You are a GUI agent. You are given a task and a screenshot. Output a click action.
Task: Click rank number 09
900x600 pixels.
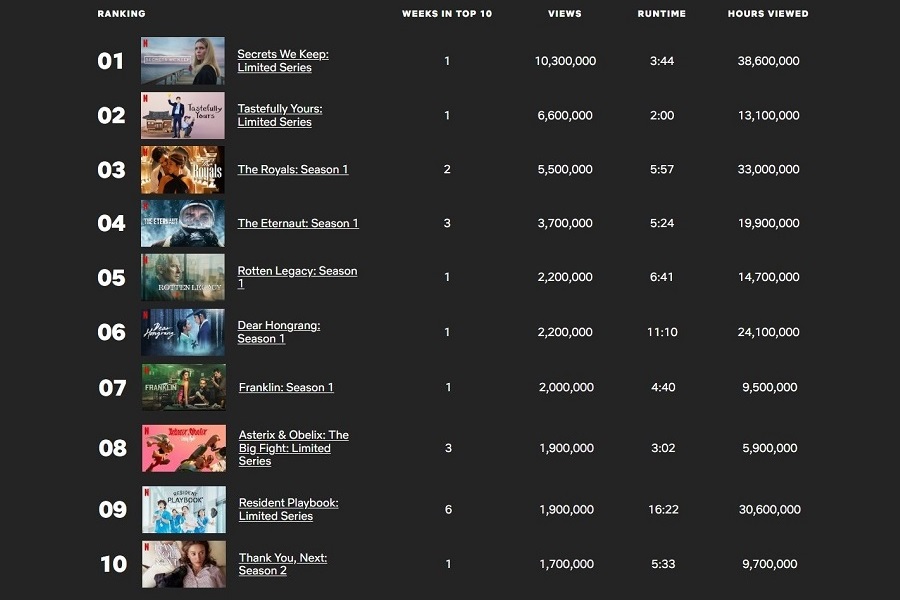tap(112, 509)
